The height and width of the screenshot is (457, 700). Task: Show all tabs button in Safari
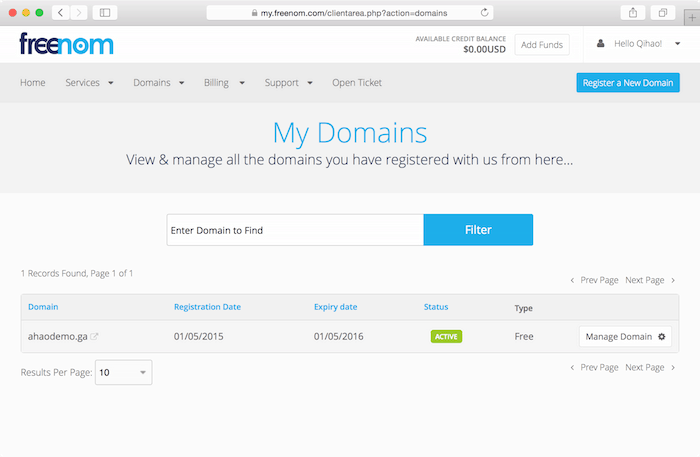(x=663, y=12)
